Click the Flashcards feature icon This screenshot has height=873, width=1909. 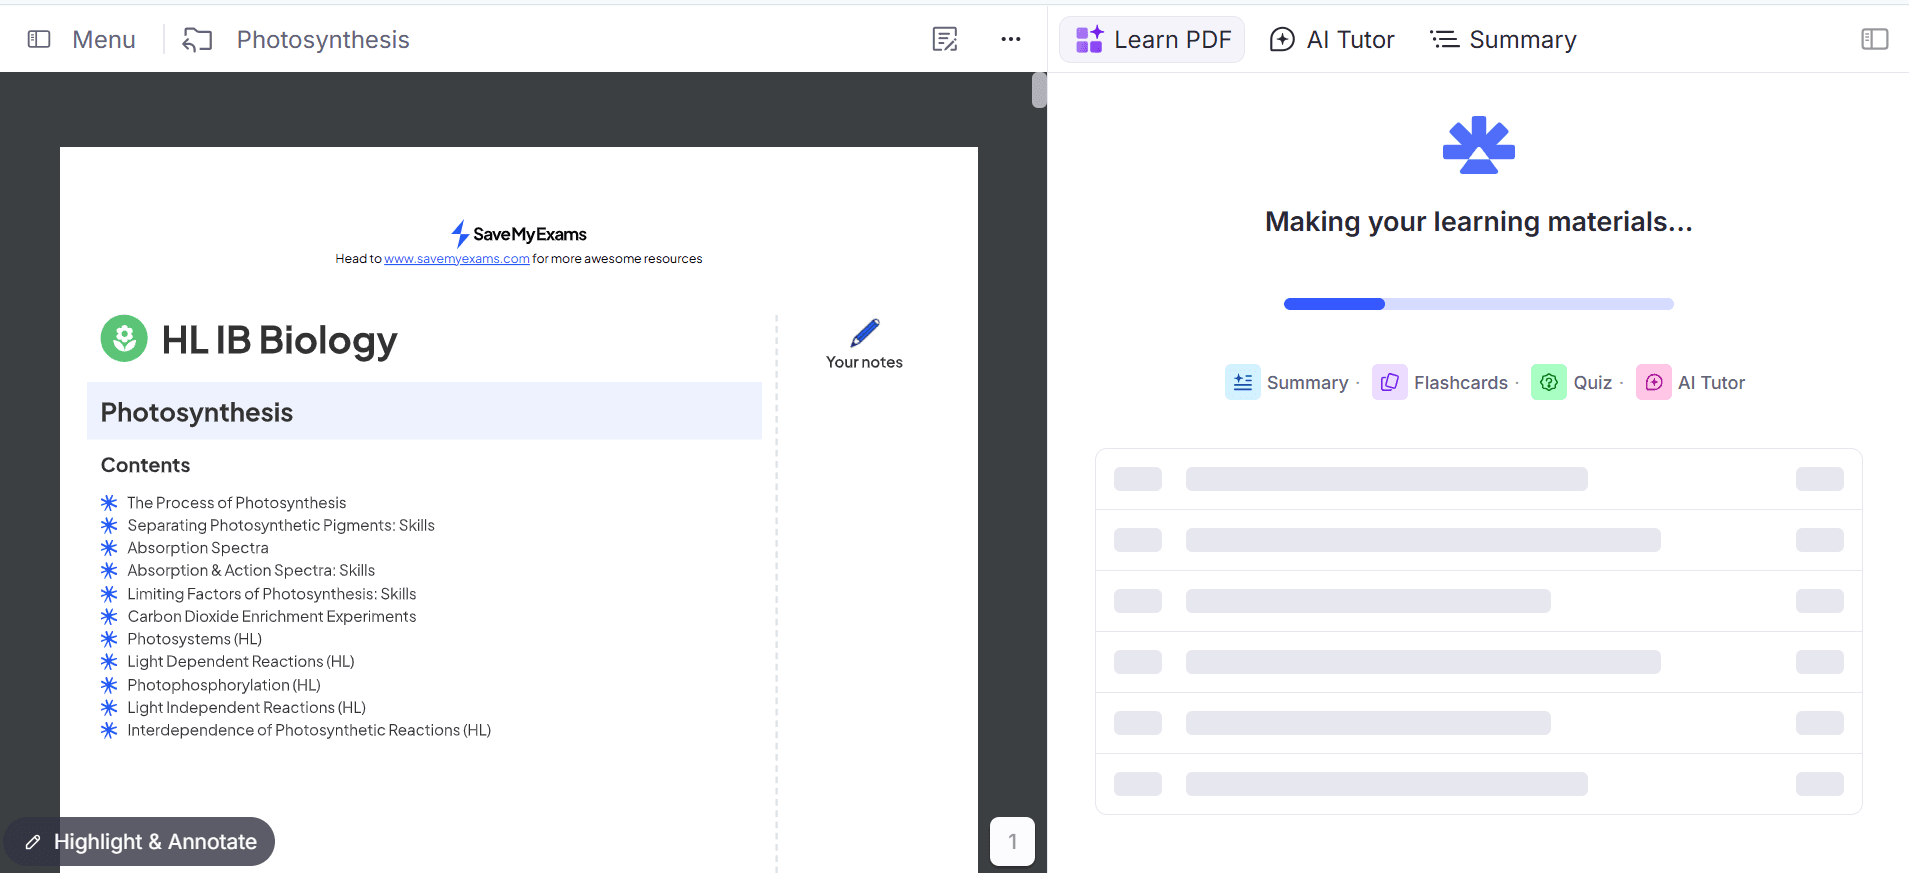click(x=1390, y=382)
